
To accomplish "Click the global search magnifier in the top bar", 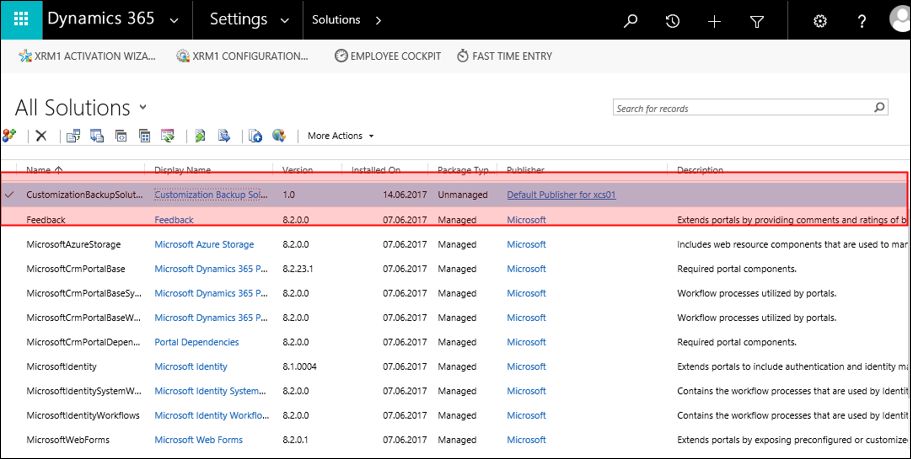I will (x=630, y=21).
